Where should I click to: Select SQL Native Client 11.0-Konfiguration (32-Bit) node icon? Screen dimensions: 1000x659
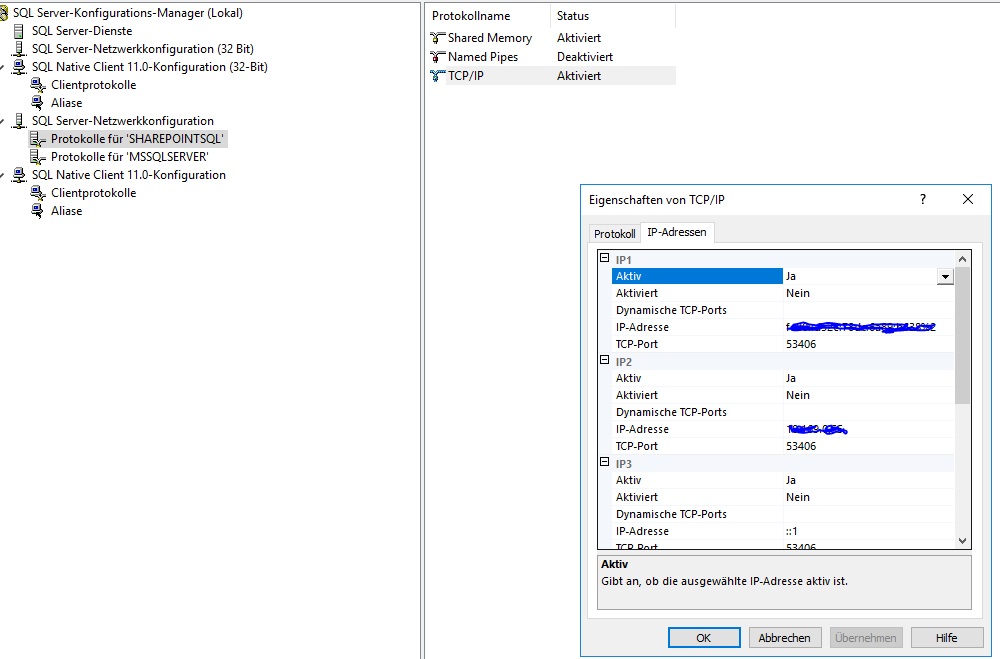(19, 66)
